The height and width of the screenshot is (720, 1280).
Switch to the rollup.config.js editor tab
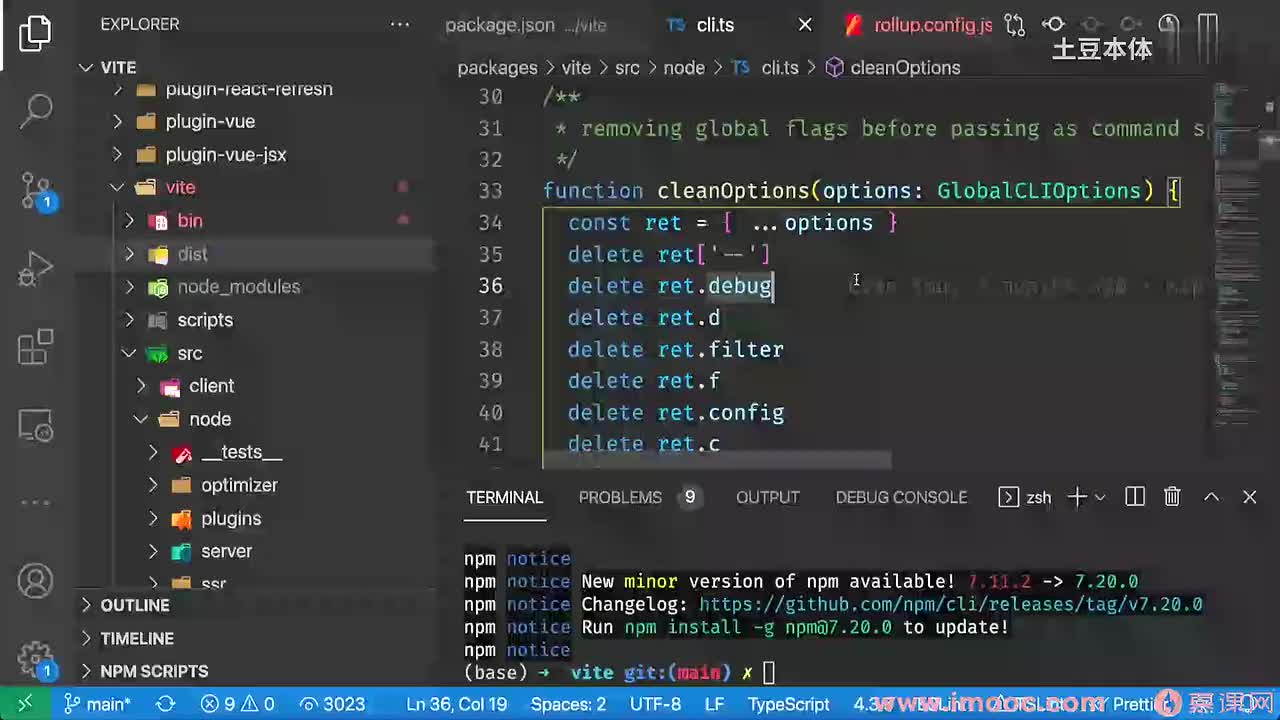[x=918, y=25]
